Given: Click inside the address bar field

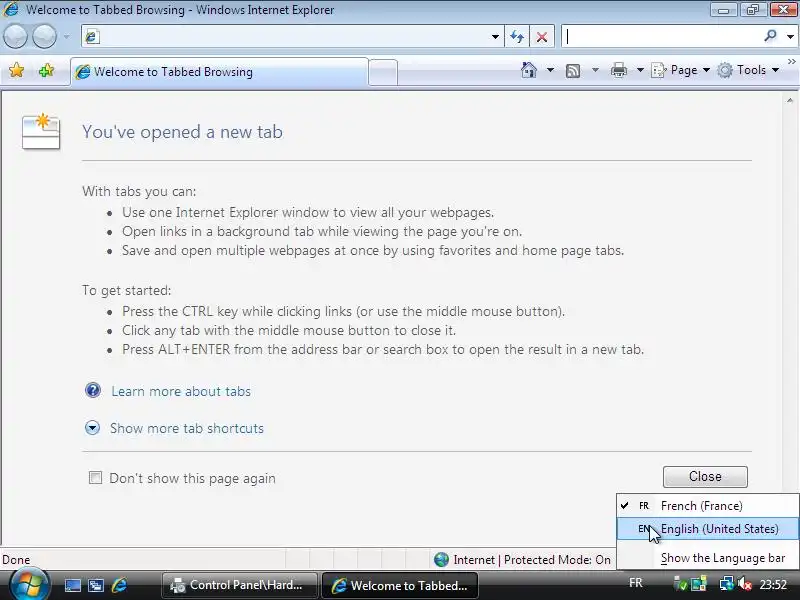Looking at the screenshot, I should (292, 37).
